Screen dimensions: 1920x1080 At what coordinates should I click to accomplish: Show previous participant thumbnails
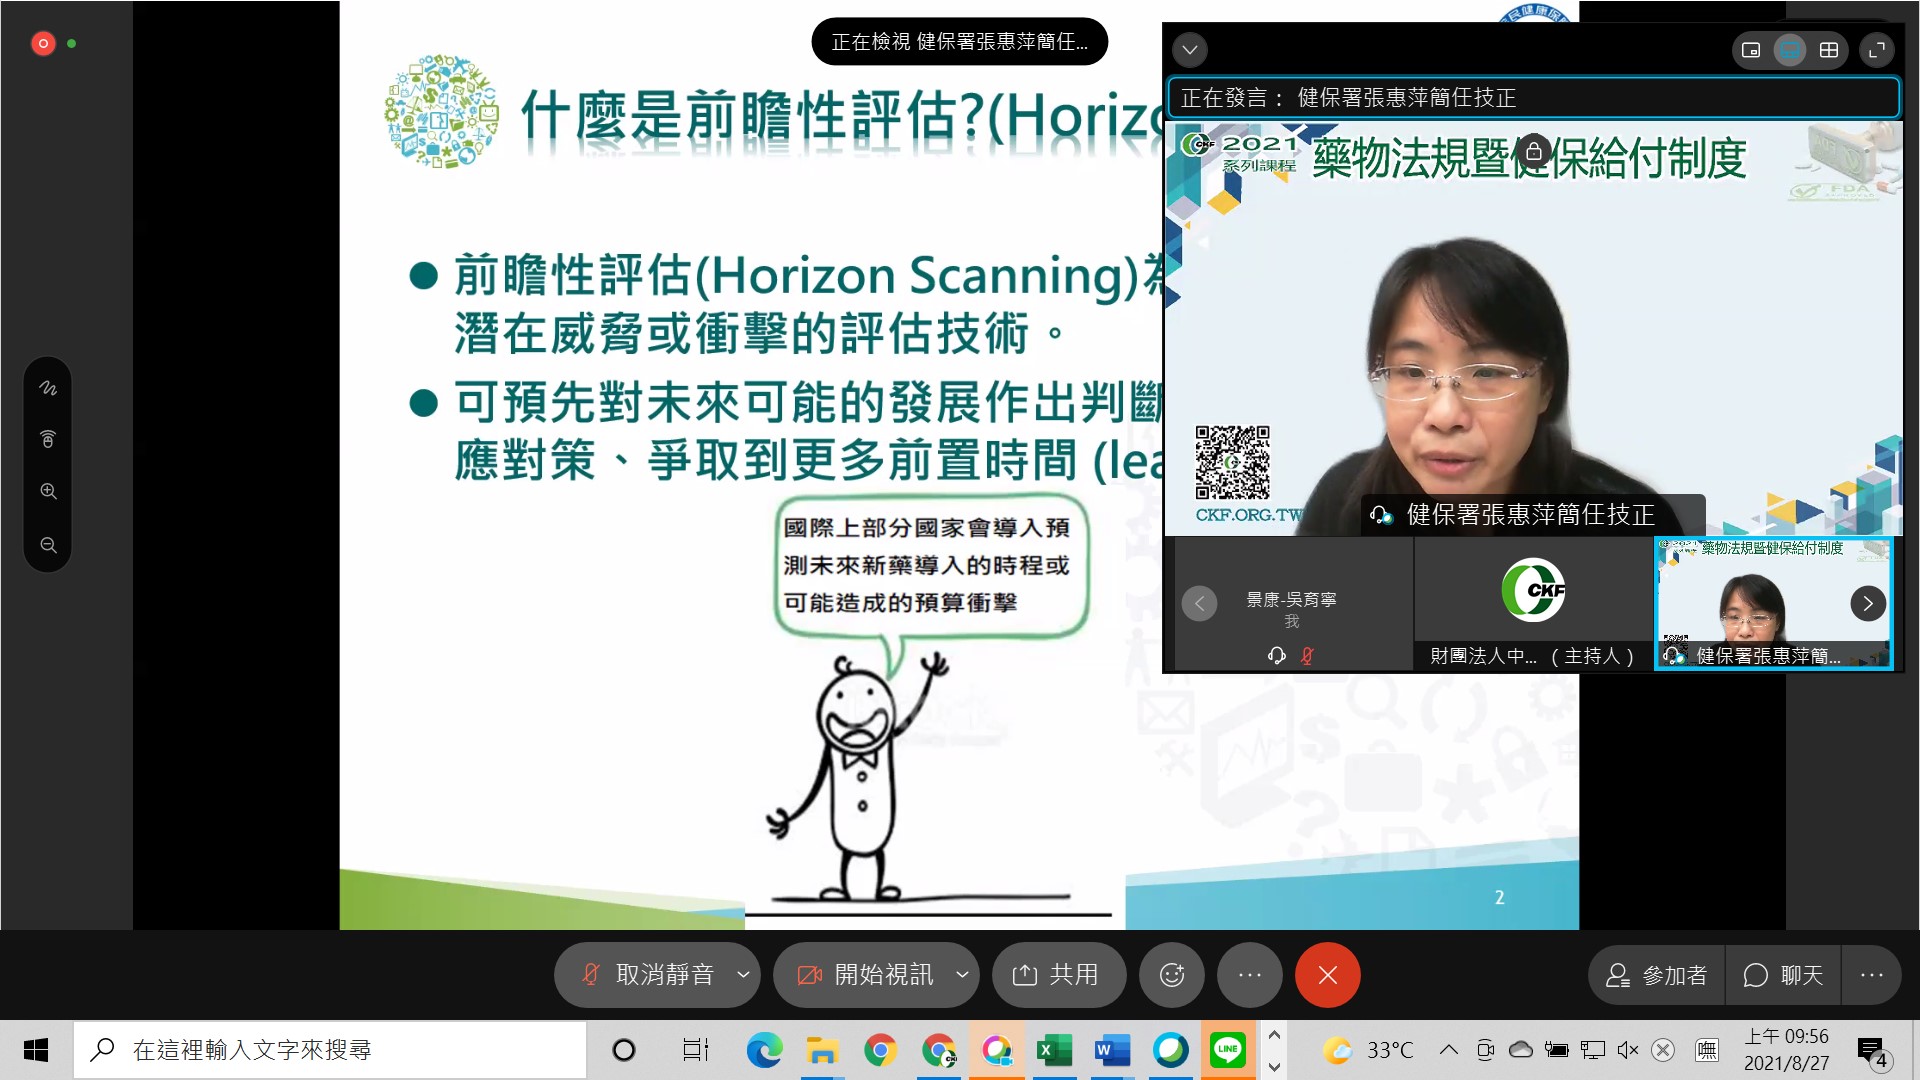tap(1199, 603)
